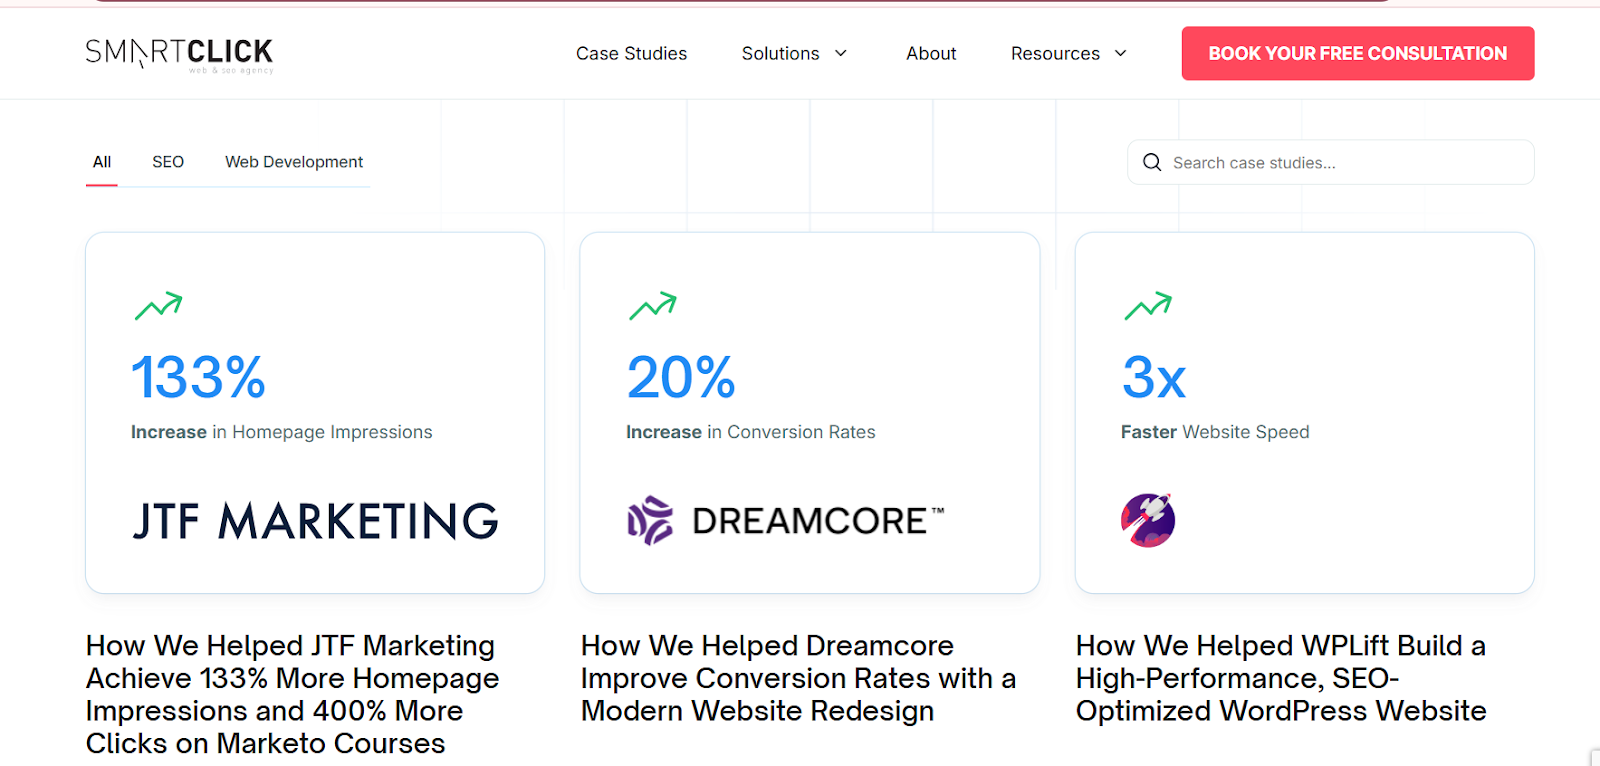Open the About page link
Viewport: 1600px width, 766px height.
[x=930, y=53]
